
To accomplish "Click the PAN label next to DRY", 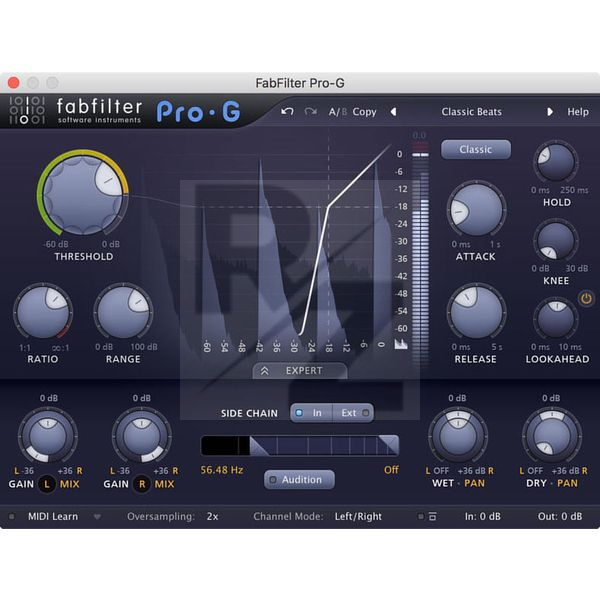I will tap(567, 483).
